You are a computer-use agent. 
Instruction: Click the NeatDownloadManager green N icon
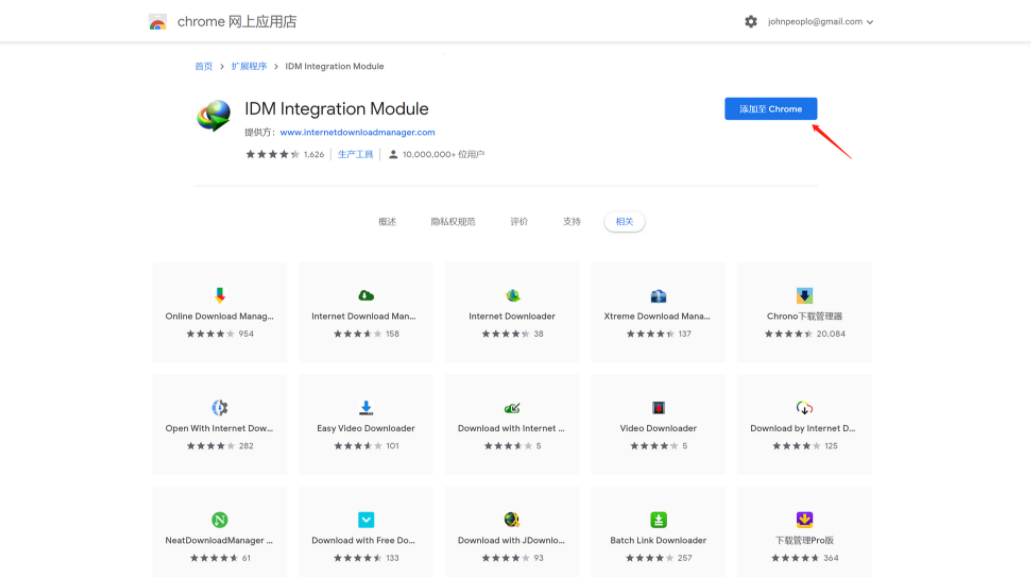click(x=220, y=520)
